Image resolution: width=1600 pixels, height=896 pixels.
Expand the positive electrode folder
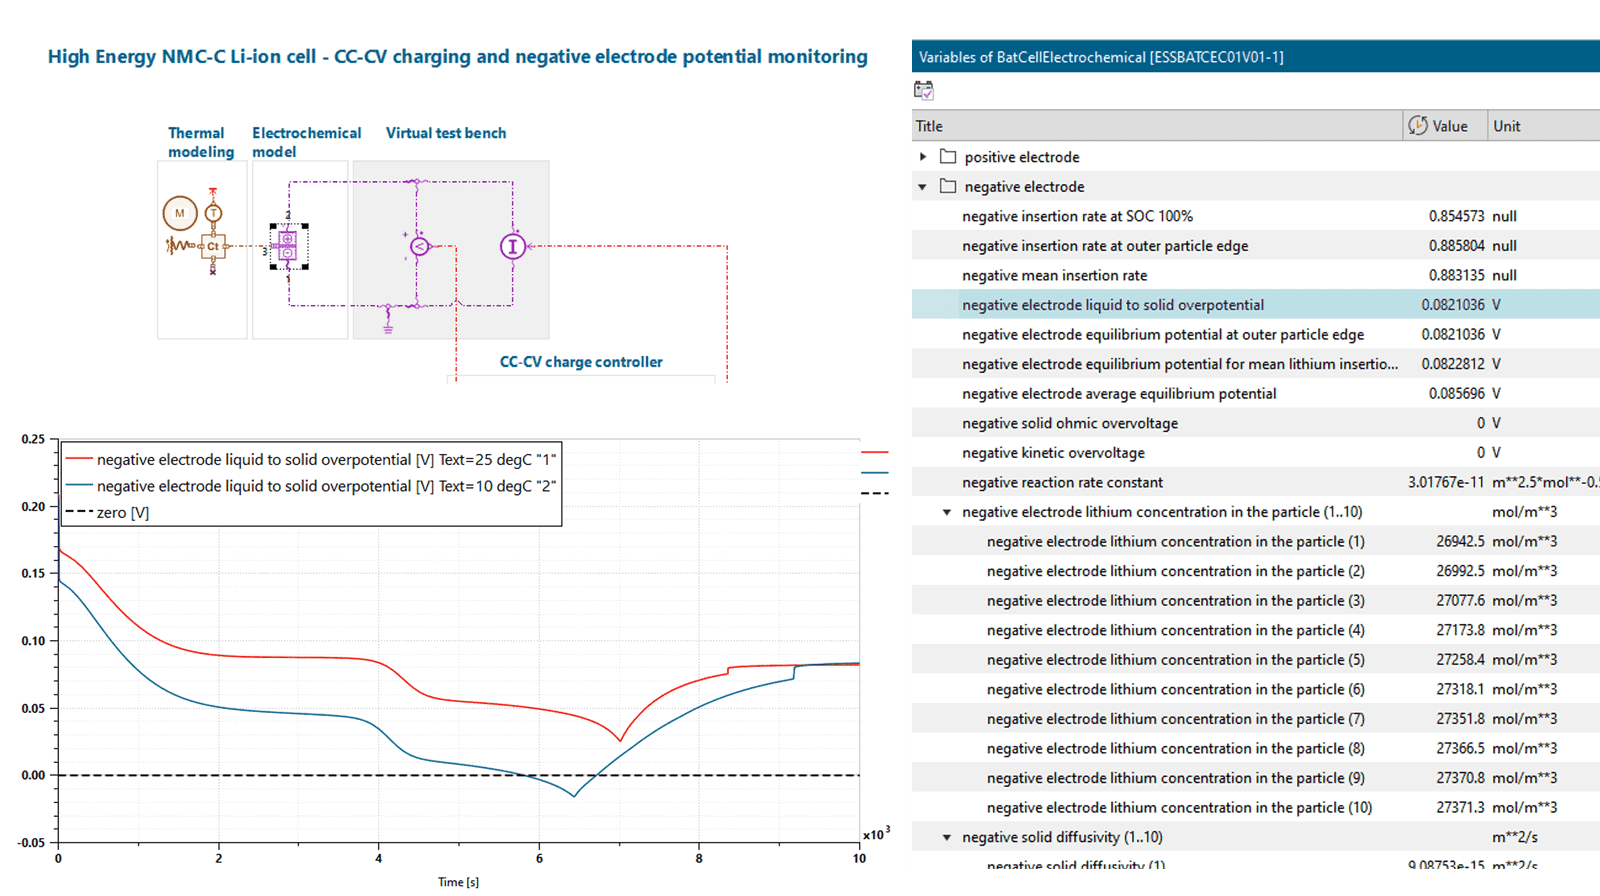point(923,157)
